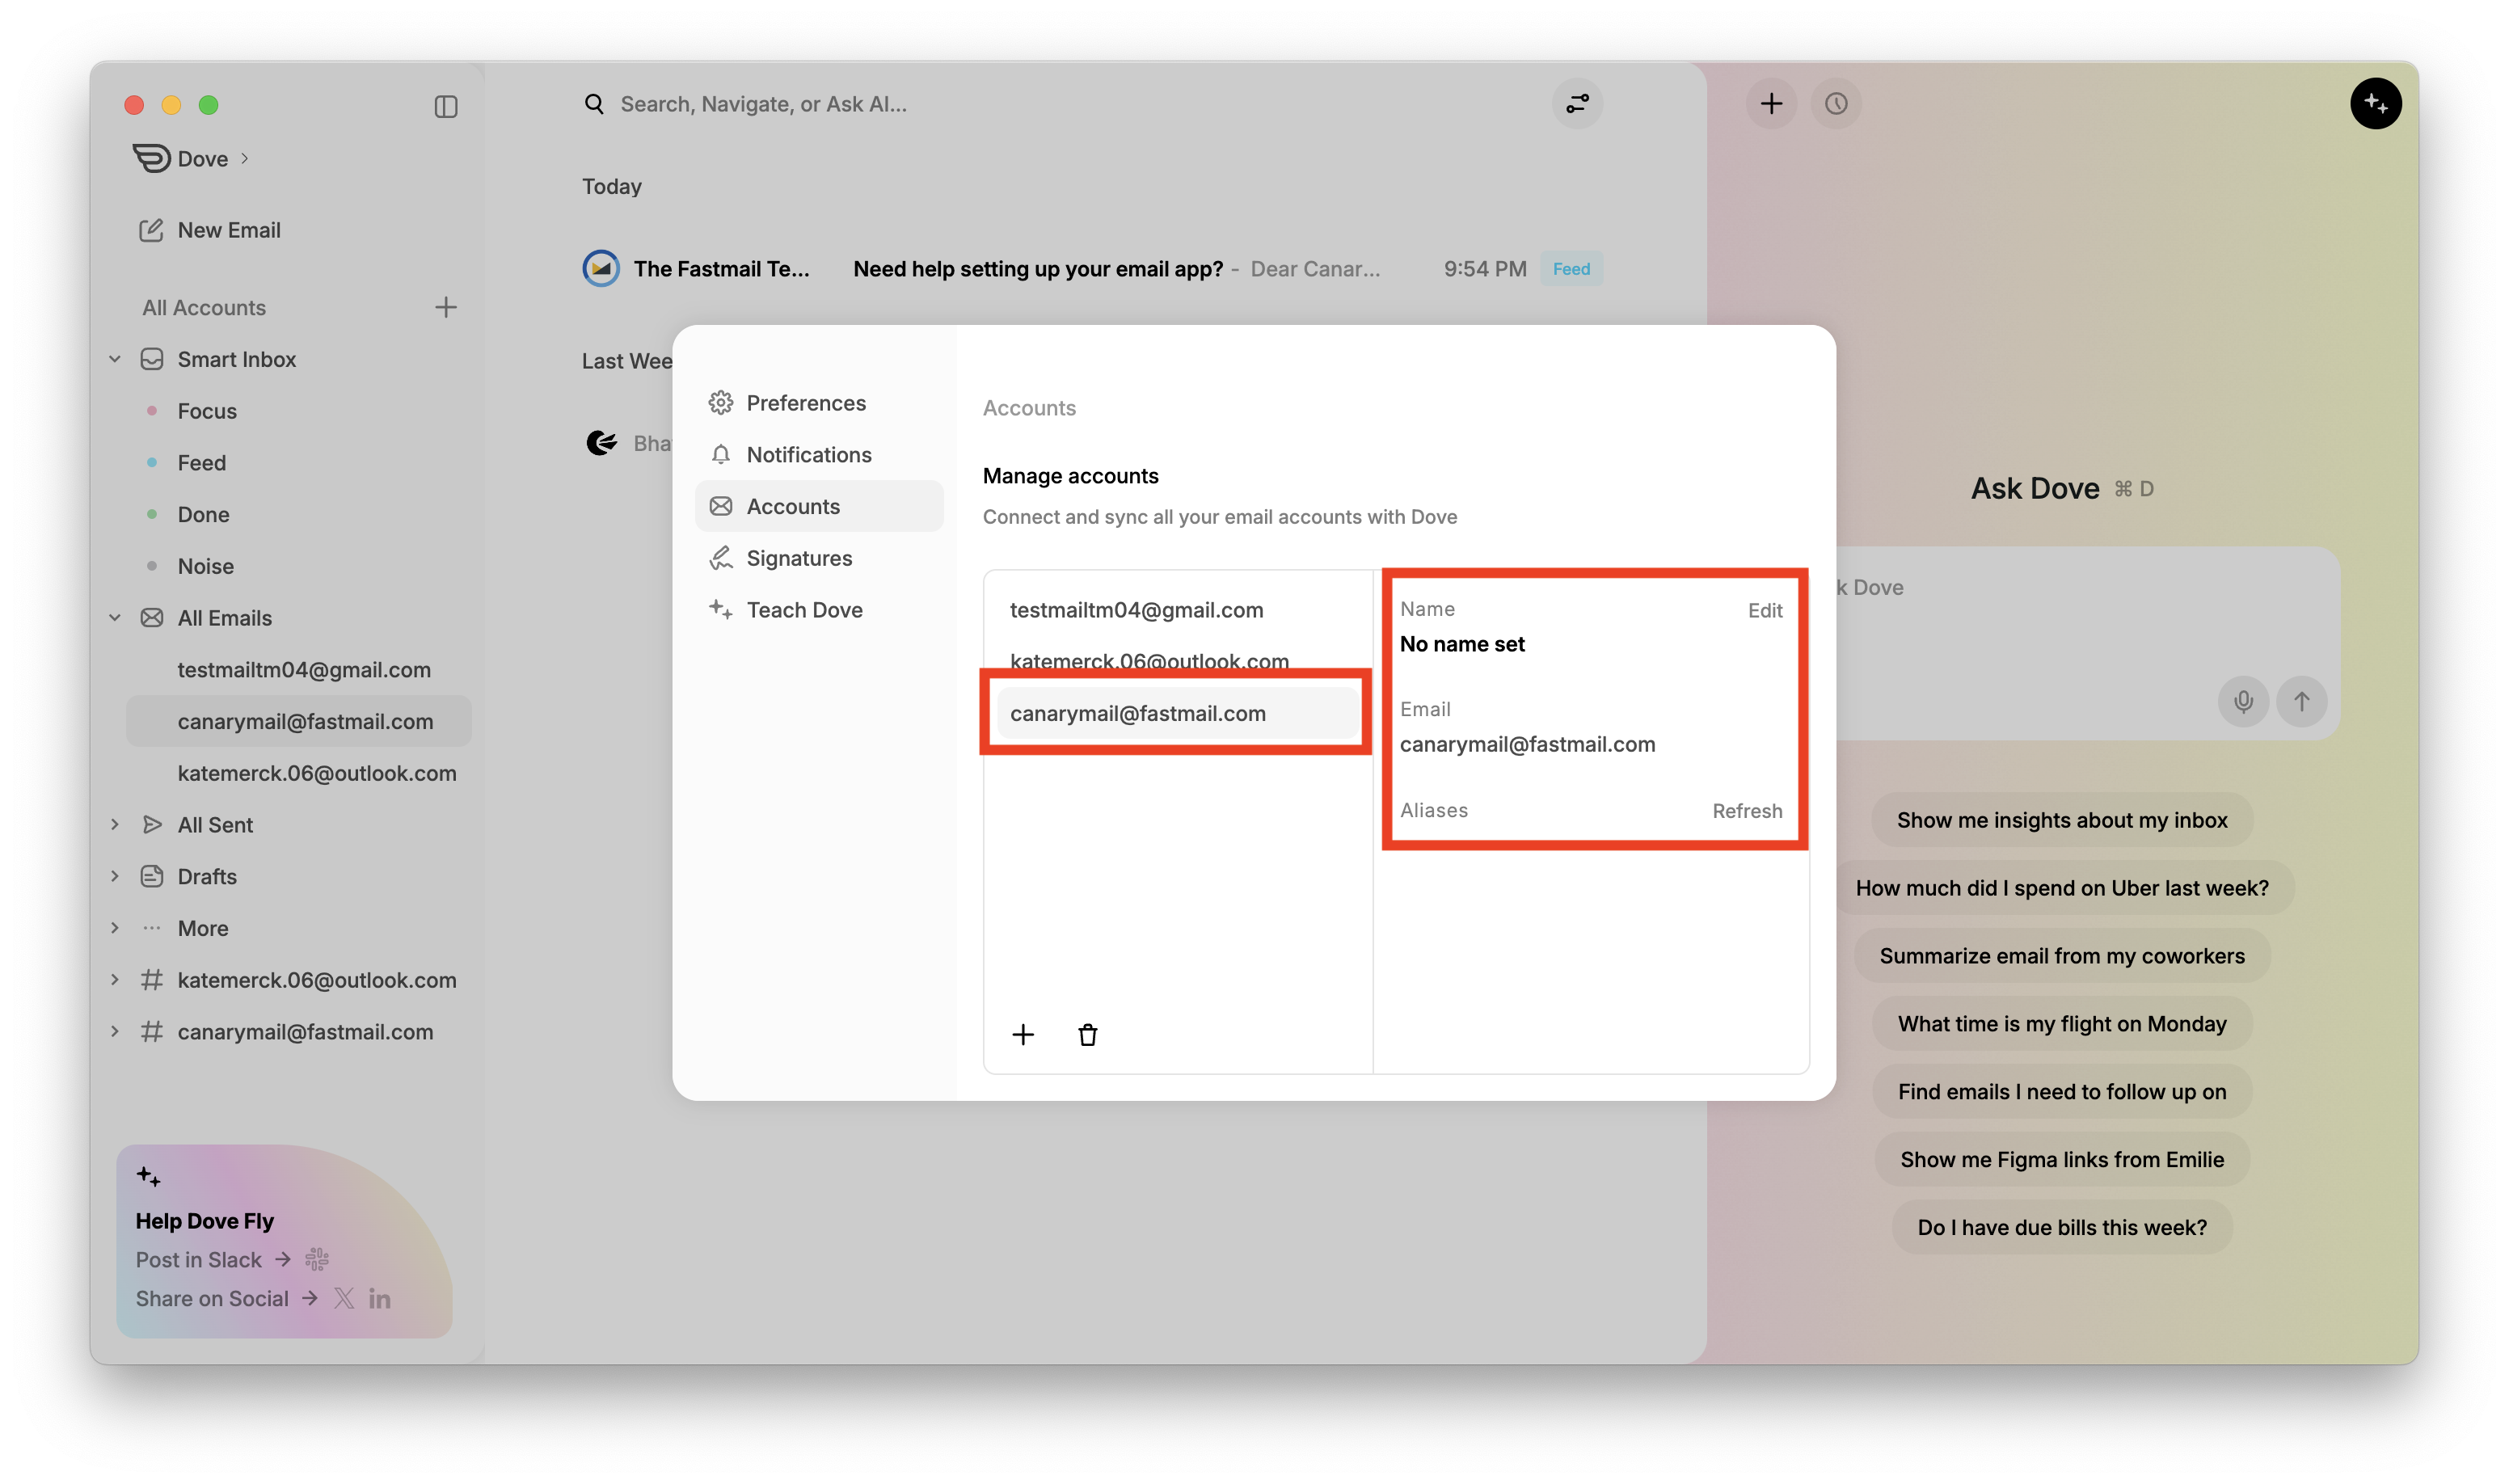Viewport: 2509px width, 1484px height.
Task: Expand the Drafts folder chevron
Action: coord(115,876)
